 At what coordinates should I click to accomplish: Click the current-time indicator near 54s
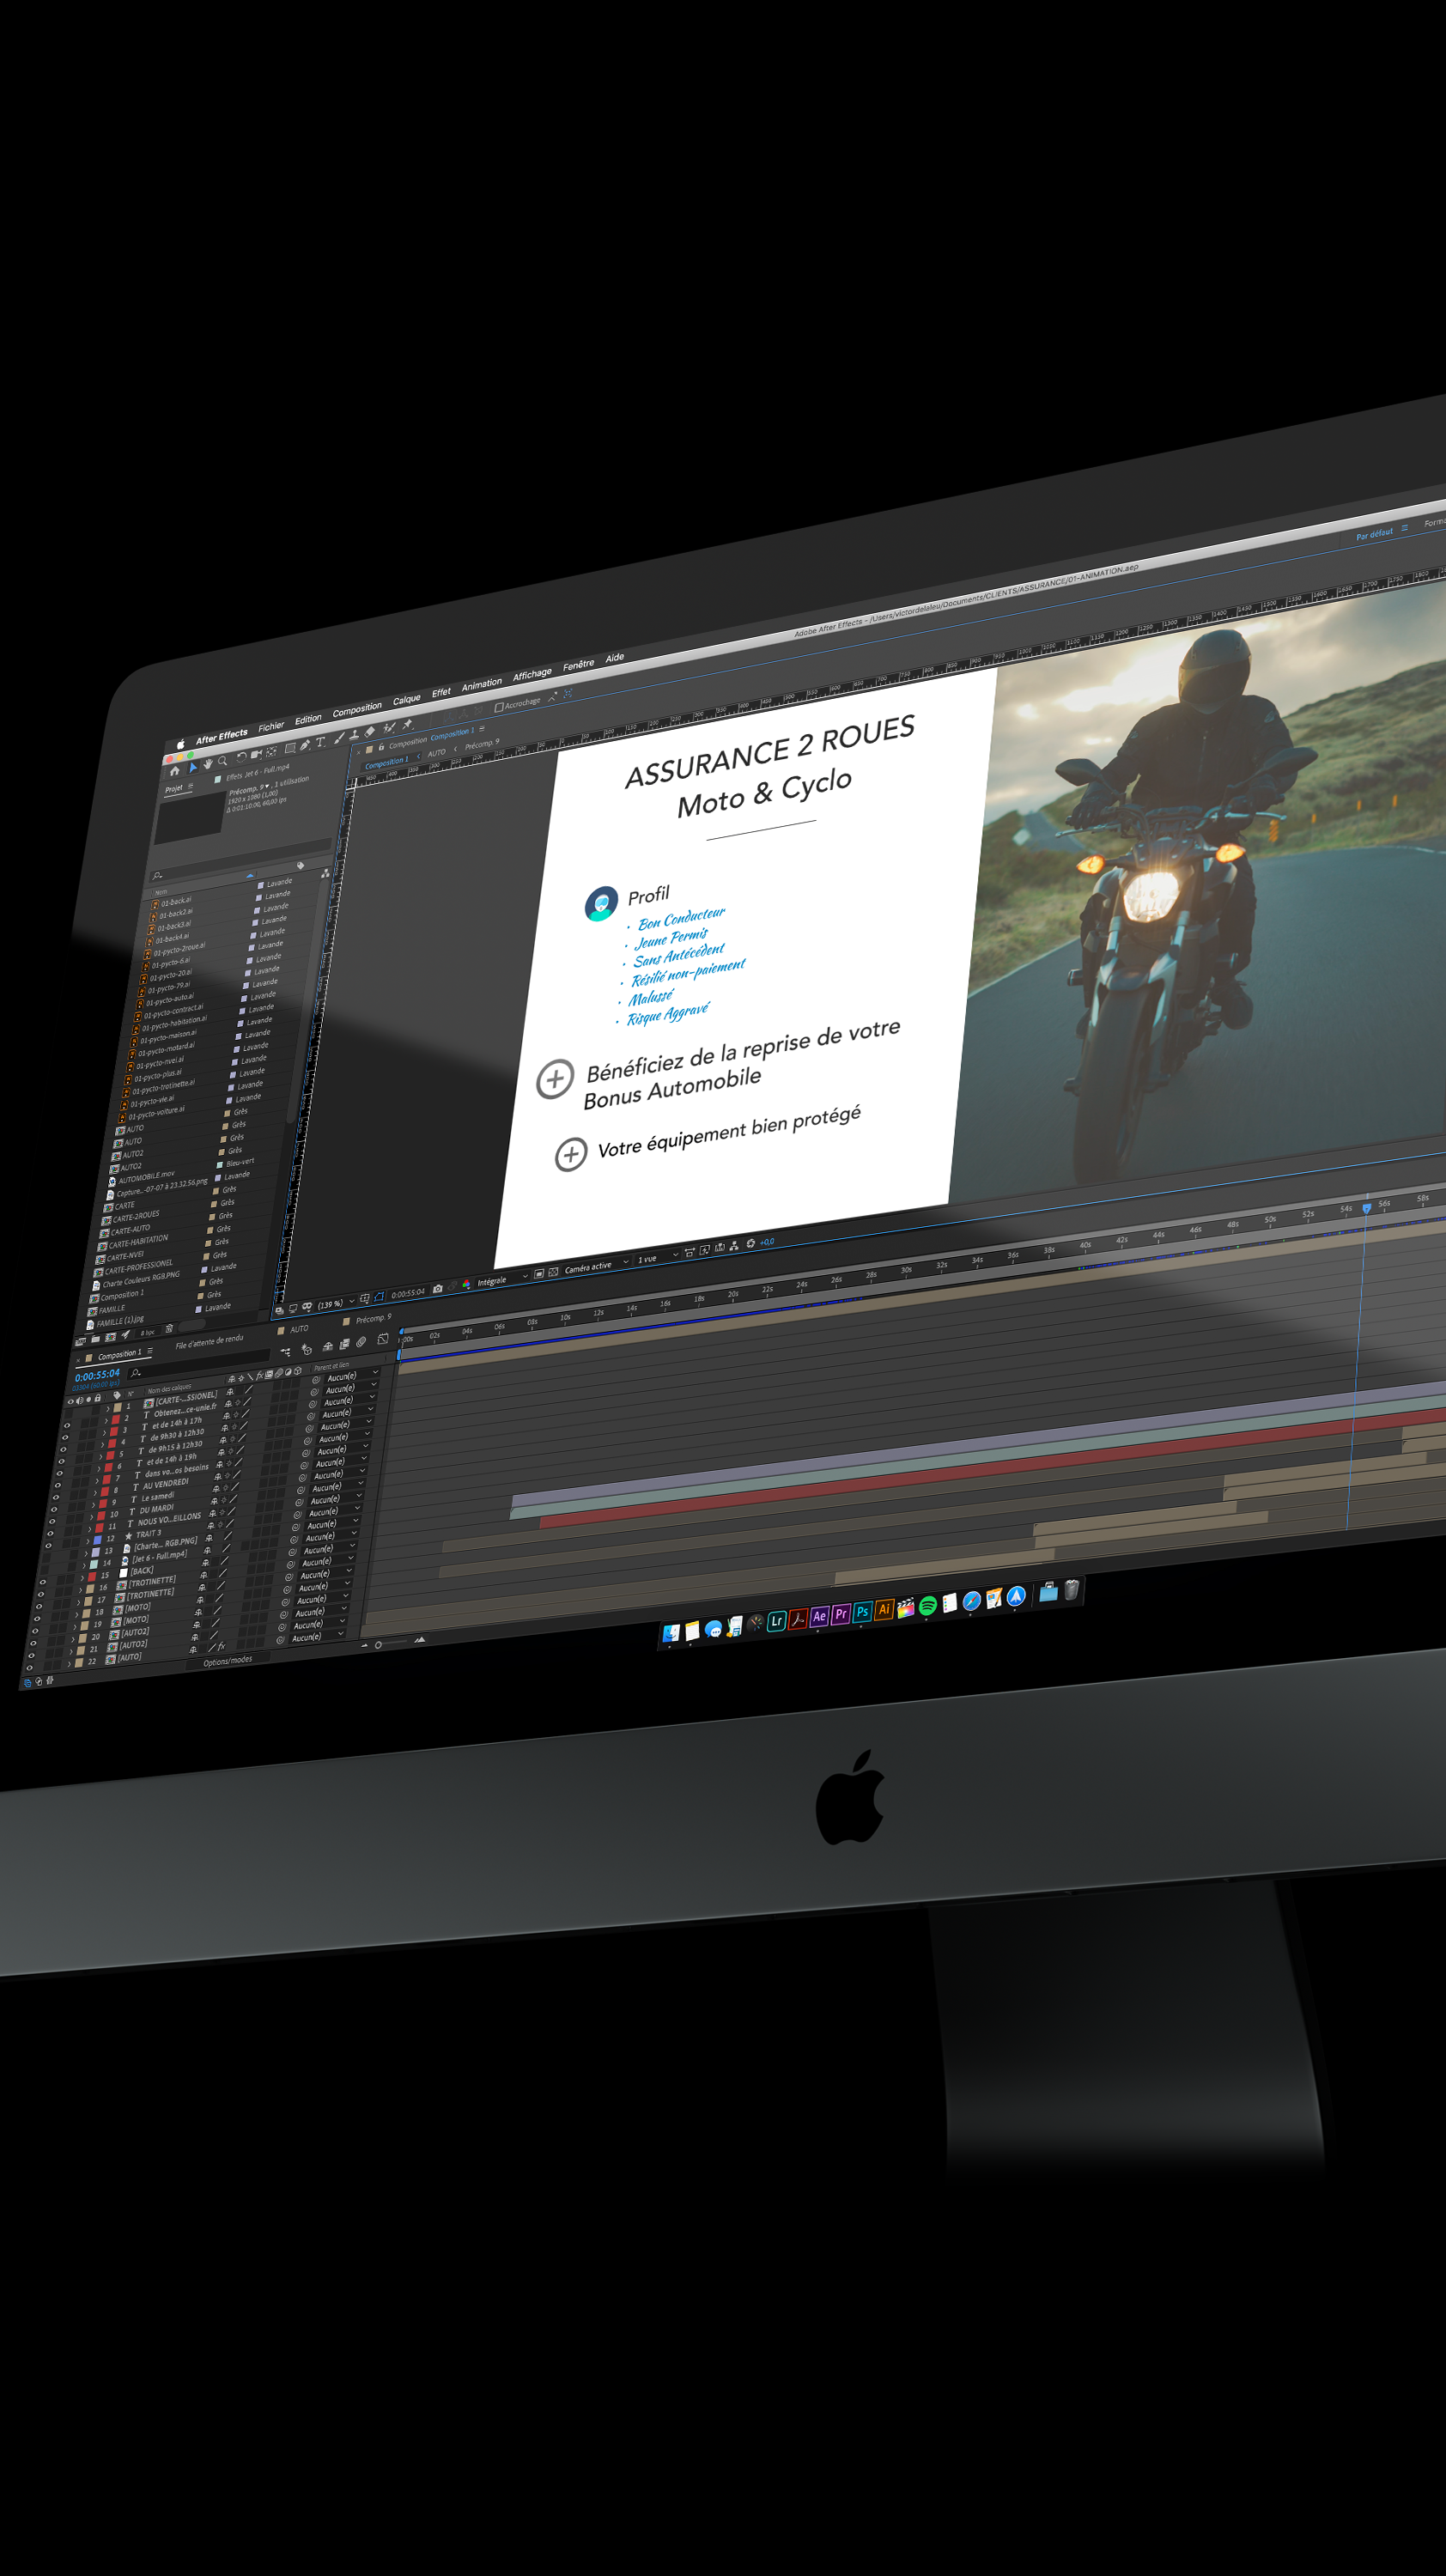click(x=1366, y=1209)
